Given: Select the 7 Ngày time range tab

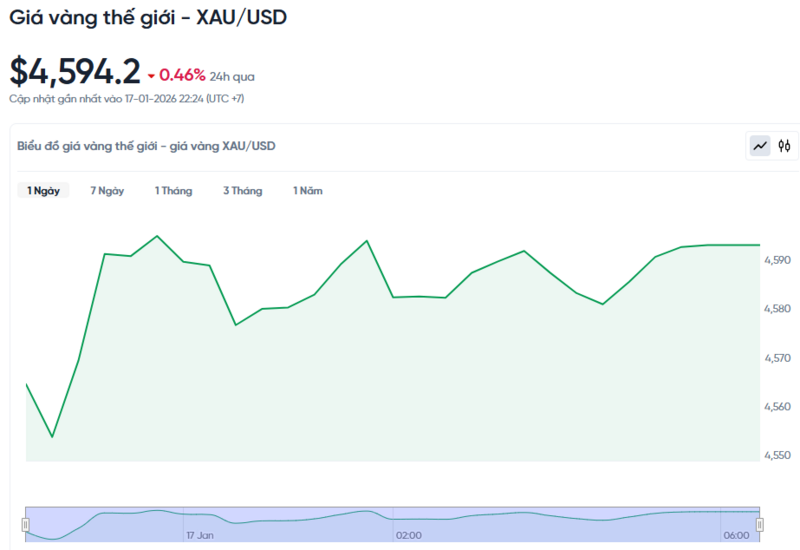Looking at the screenshot, I should pos(107,190).
